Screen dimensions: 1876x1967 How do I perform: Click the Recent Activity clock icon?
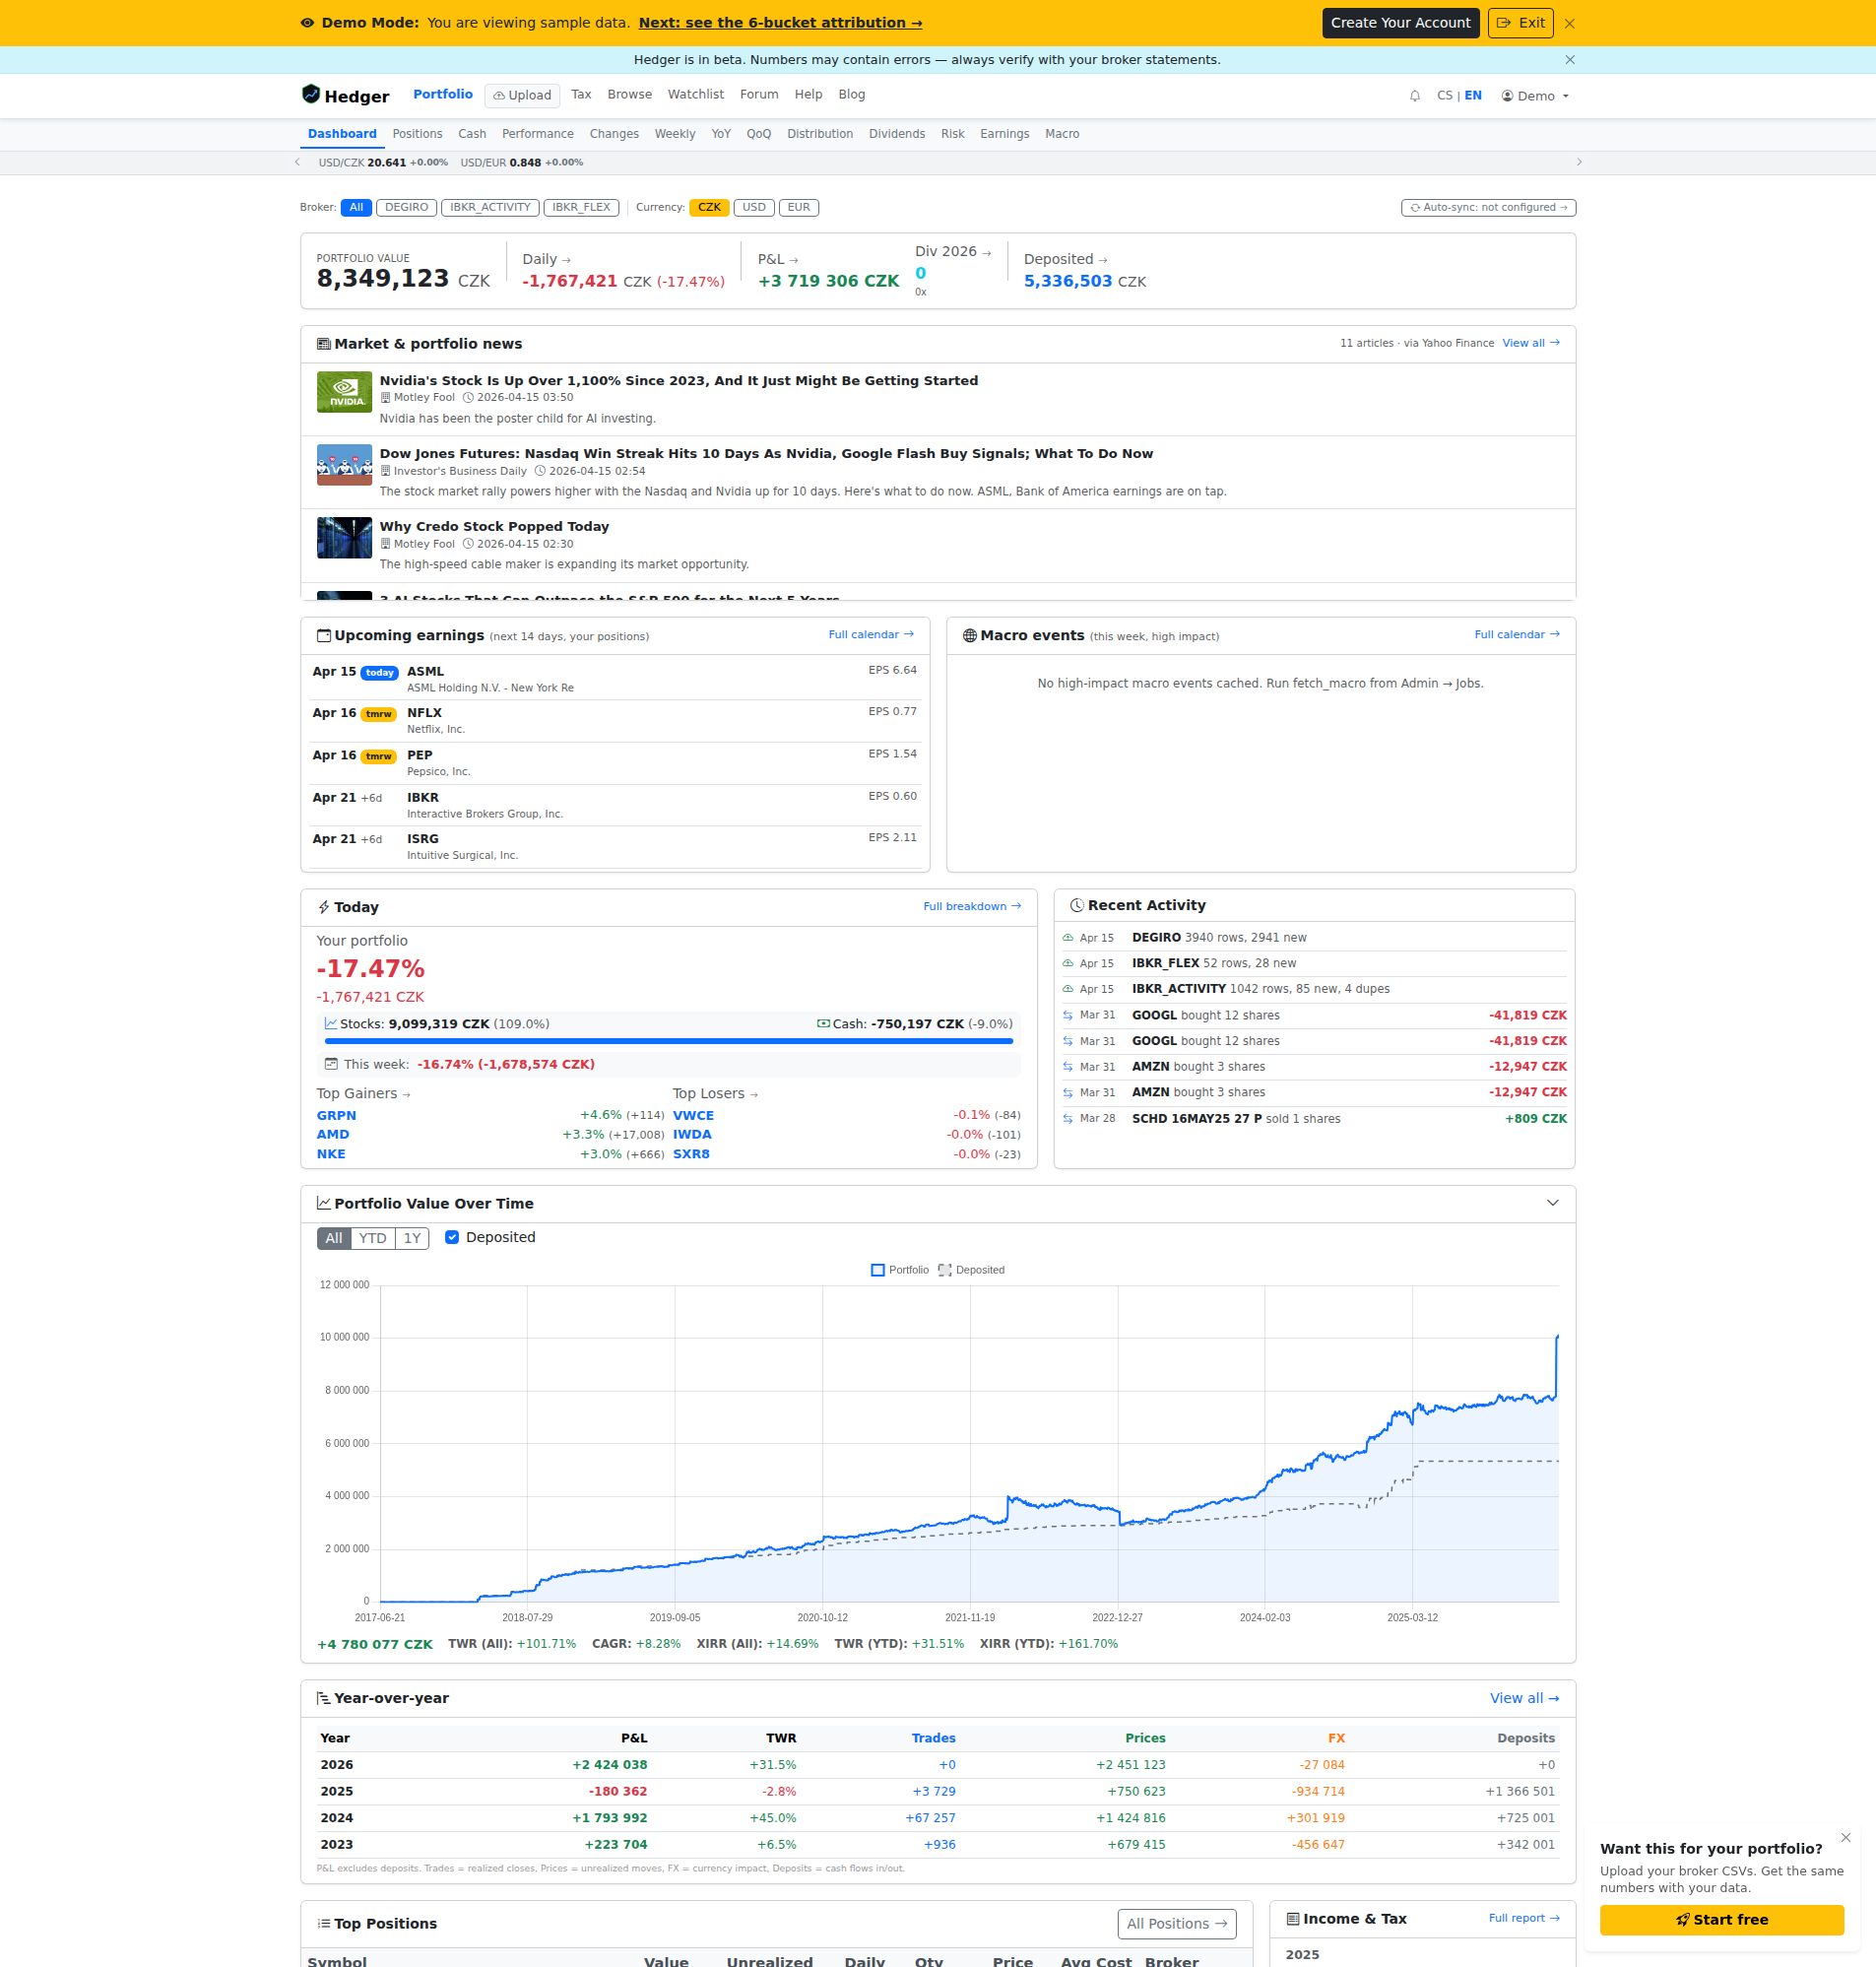pyautogui.click(x=1077, y=906)
